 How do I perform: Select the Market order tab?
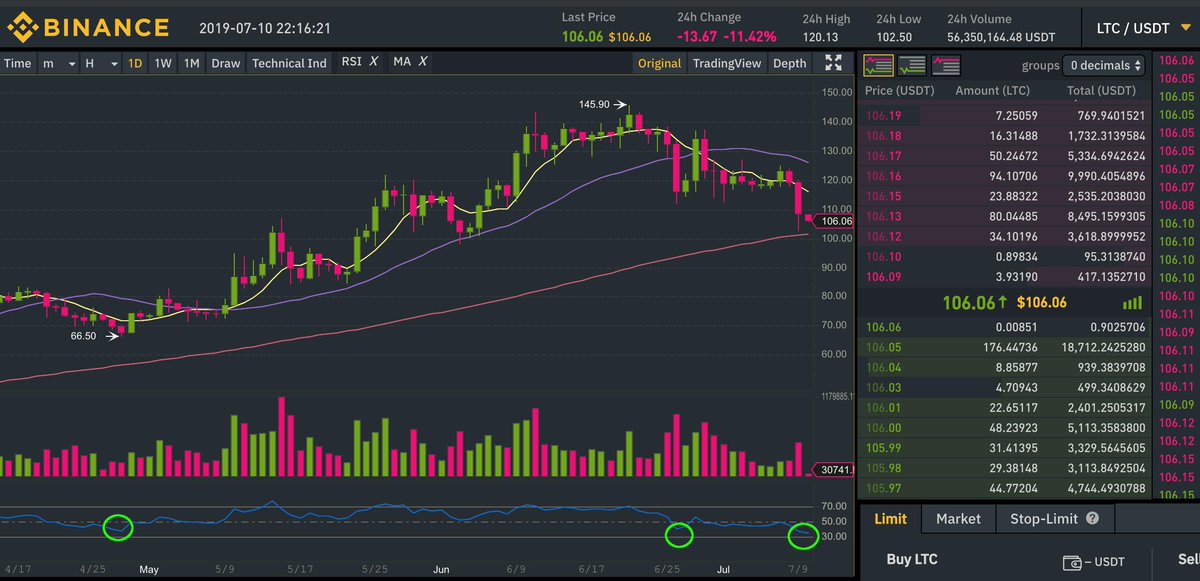(x=958, y=519)
